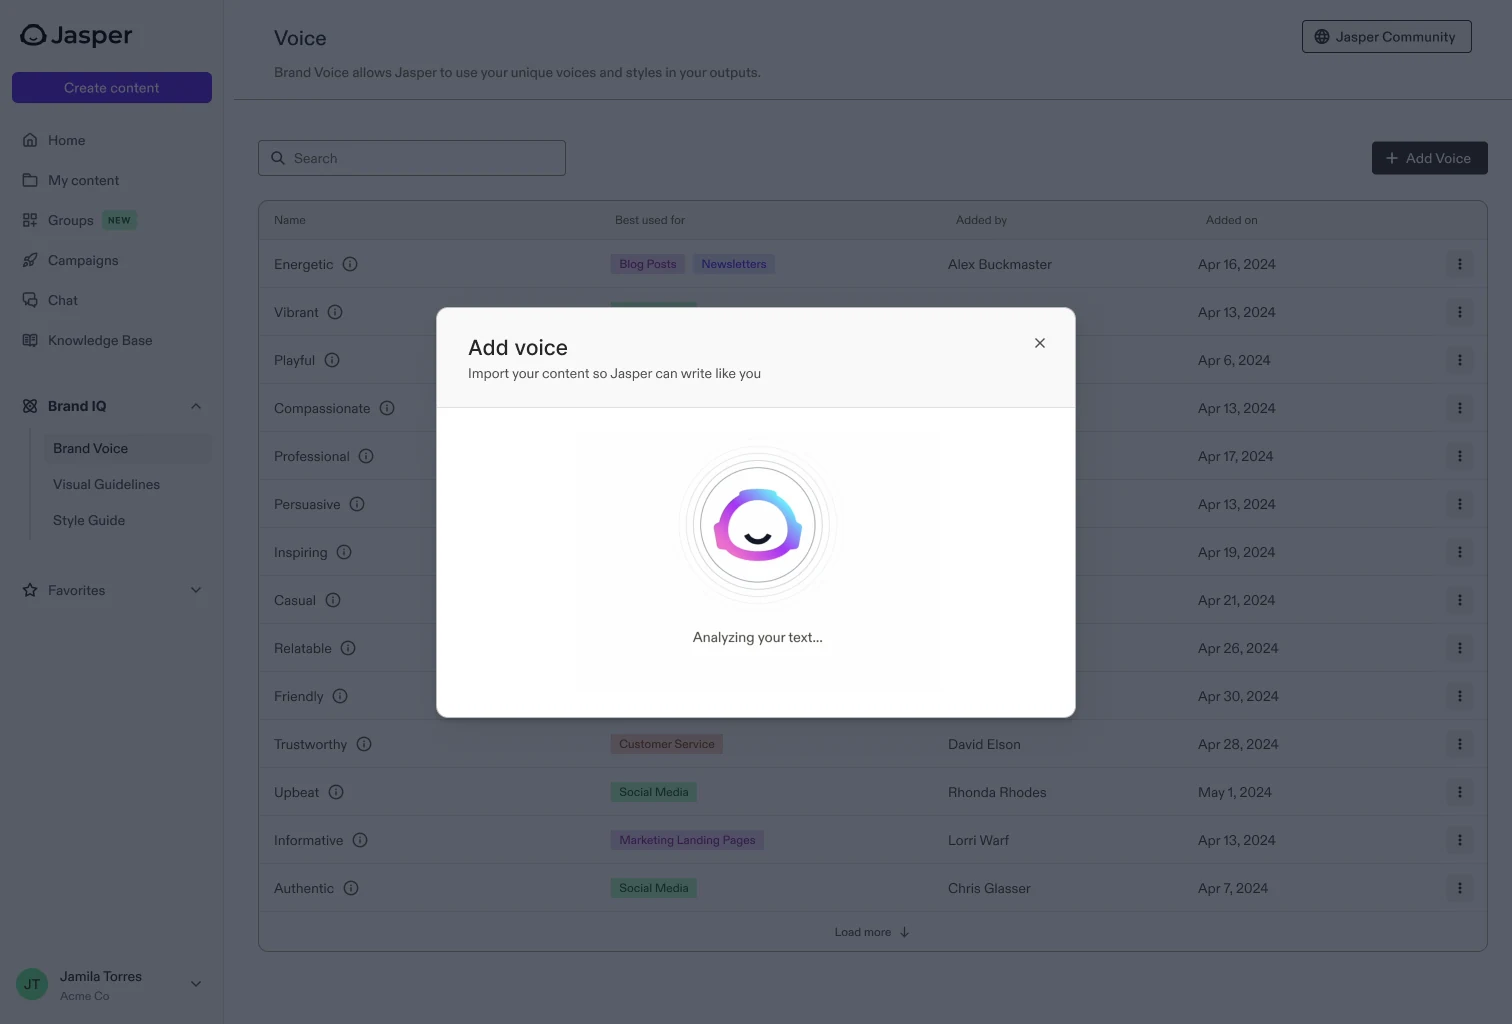The width and height of the screenshot is (1512, 1024).
Task: Click the Upbeat row Social Media tag
Action: click(x=654, y=792)
